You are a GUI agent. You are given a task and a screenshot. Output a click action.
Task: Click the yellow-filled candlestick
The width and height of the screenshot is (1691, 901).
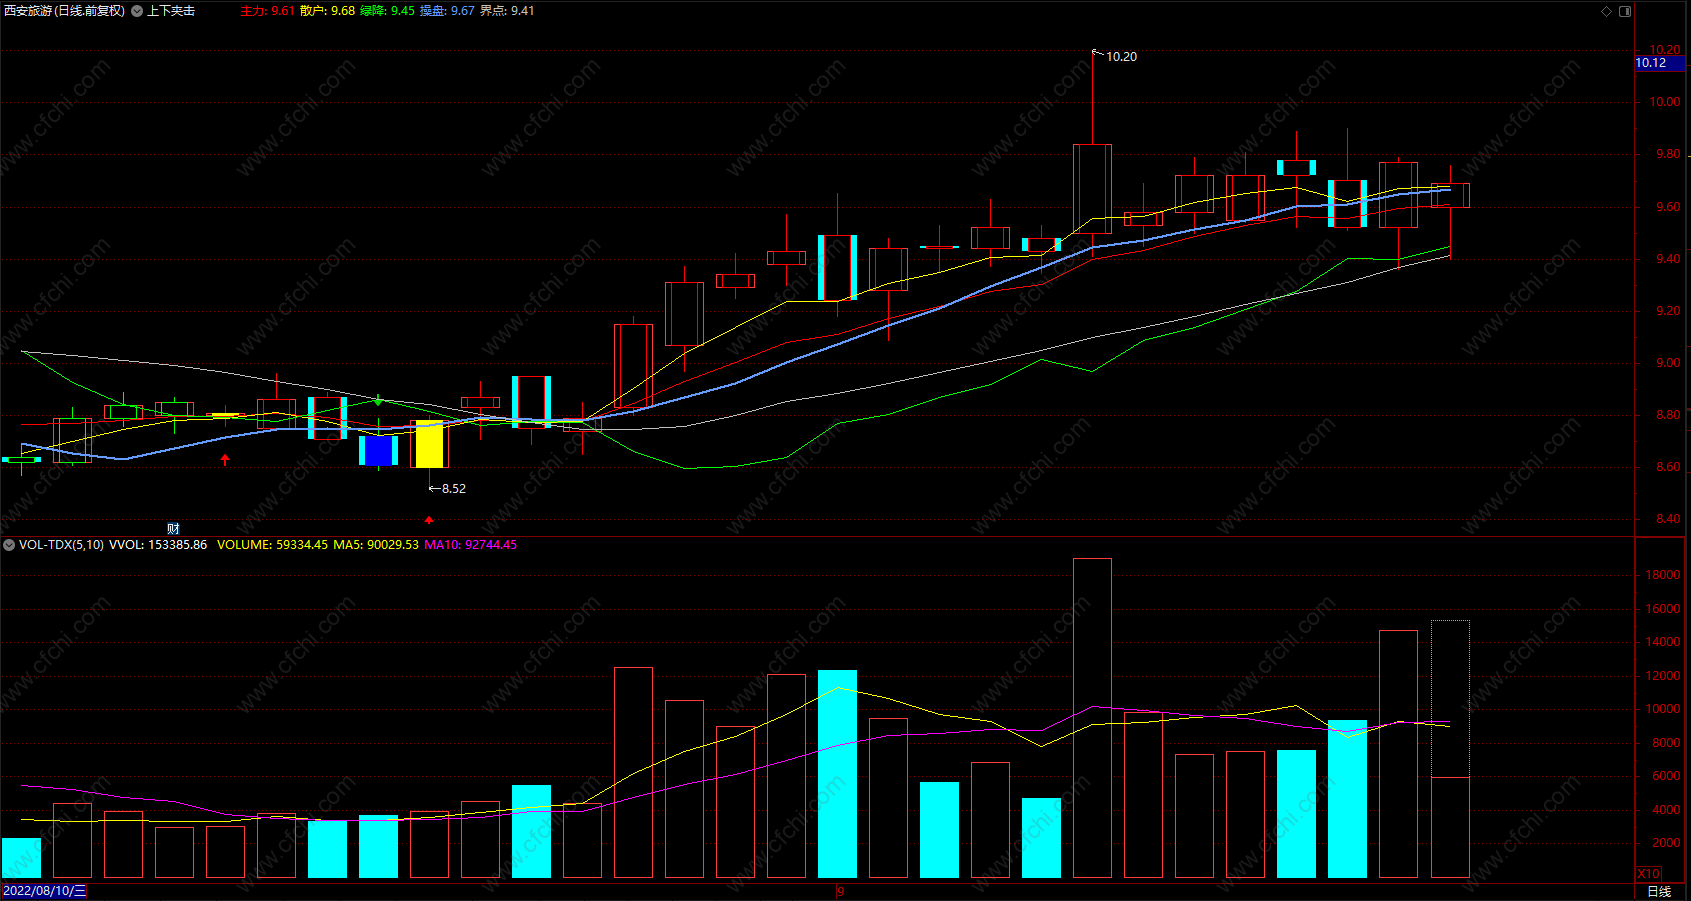pos(429,444)
